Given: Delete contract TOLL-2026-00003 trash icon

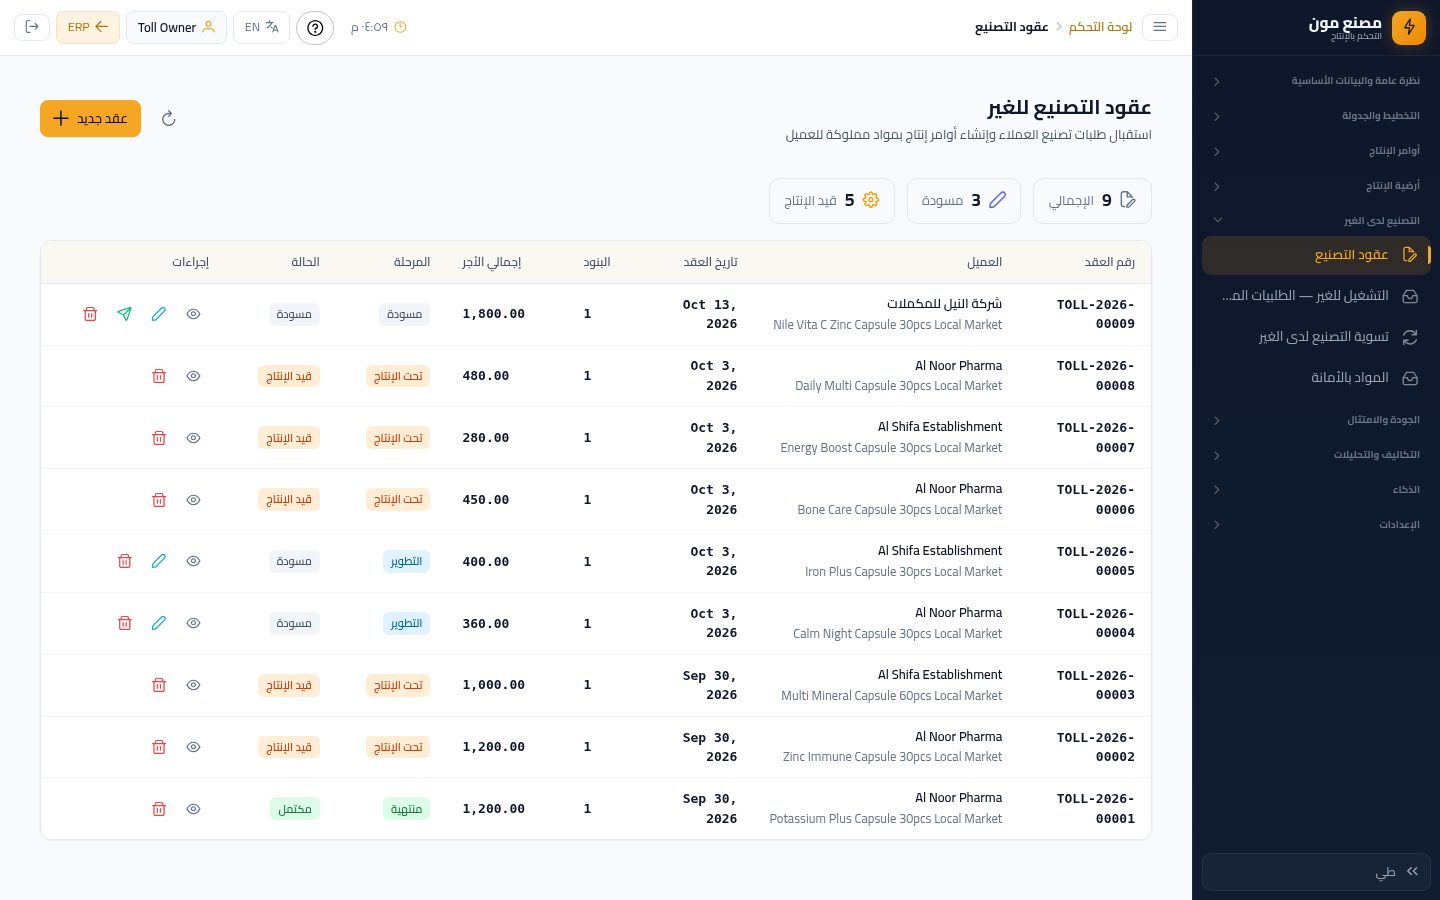Looking at the screenshot, I should pos(159,685).
